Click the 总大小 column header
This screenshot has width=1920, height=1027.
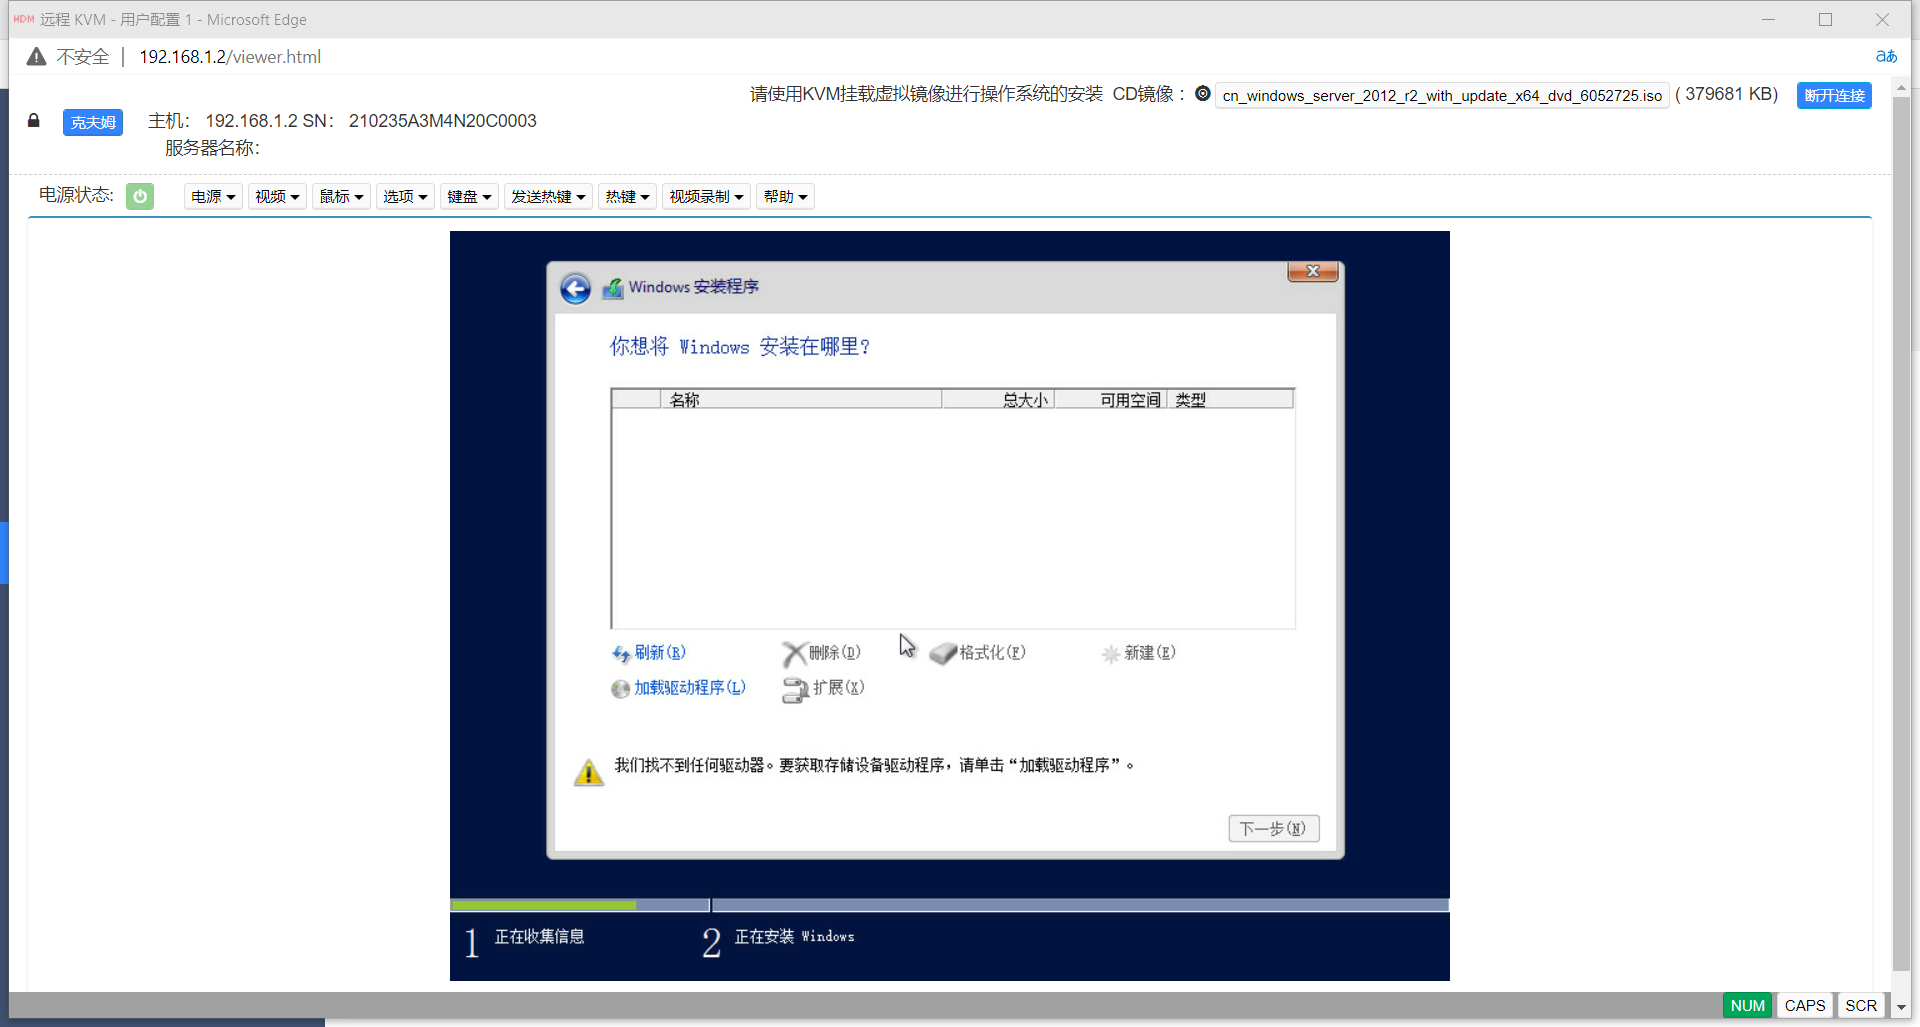click(x=998, y=400)
